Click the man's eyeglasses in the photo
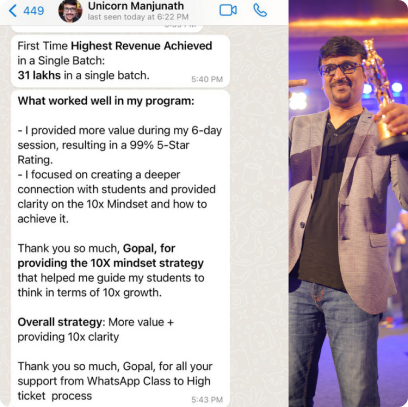This screenshot has width=408, height=407. 340,69
